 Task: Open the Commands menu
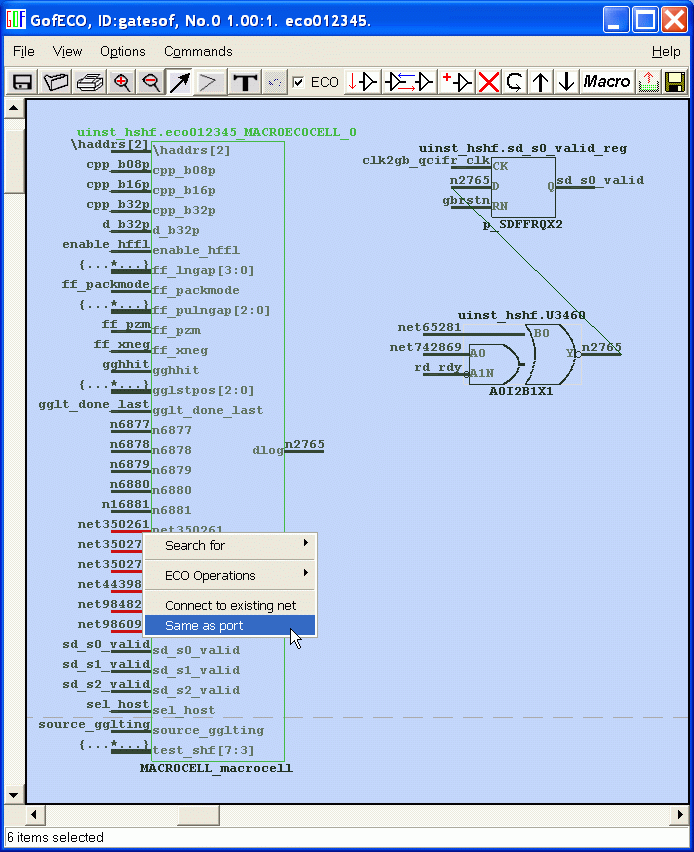198,51
